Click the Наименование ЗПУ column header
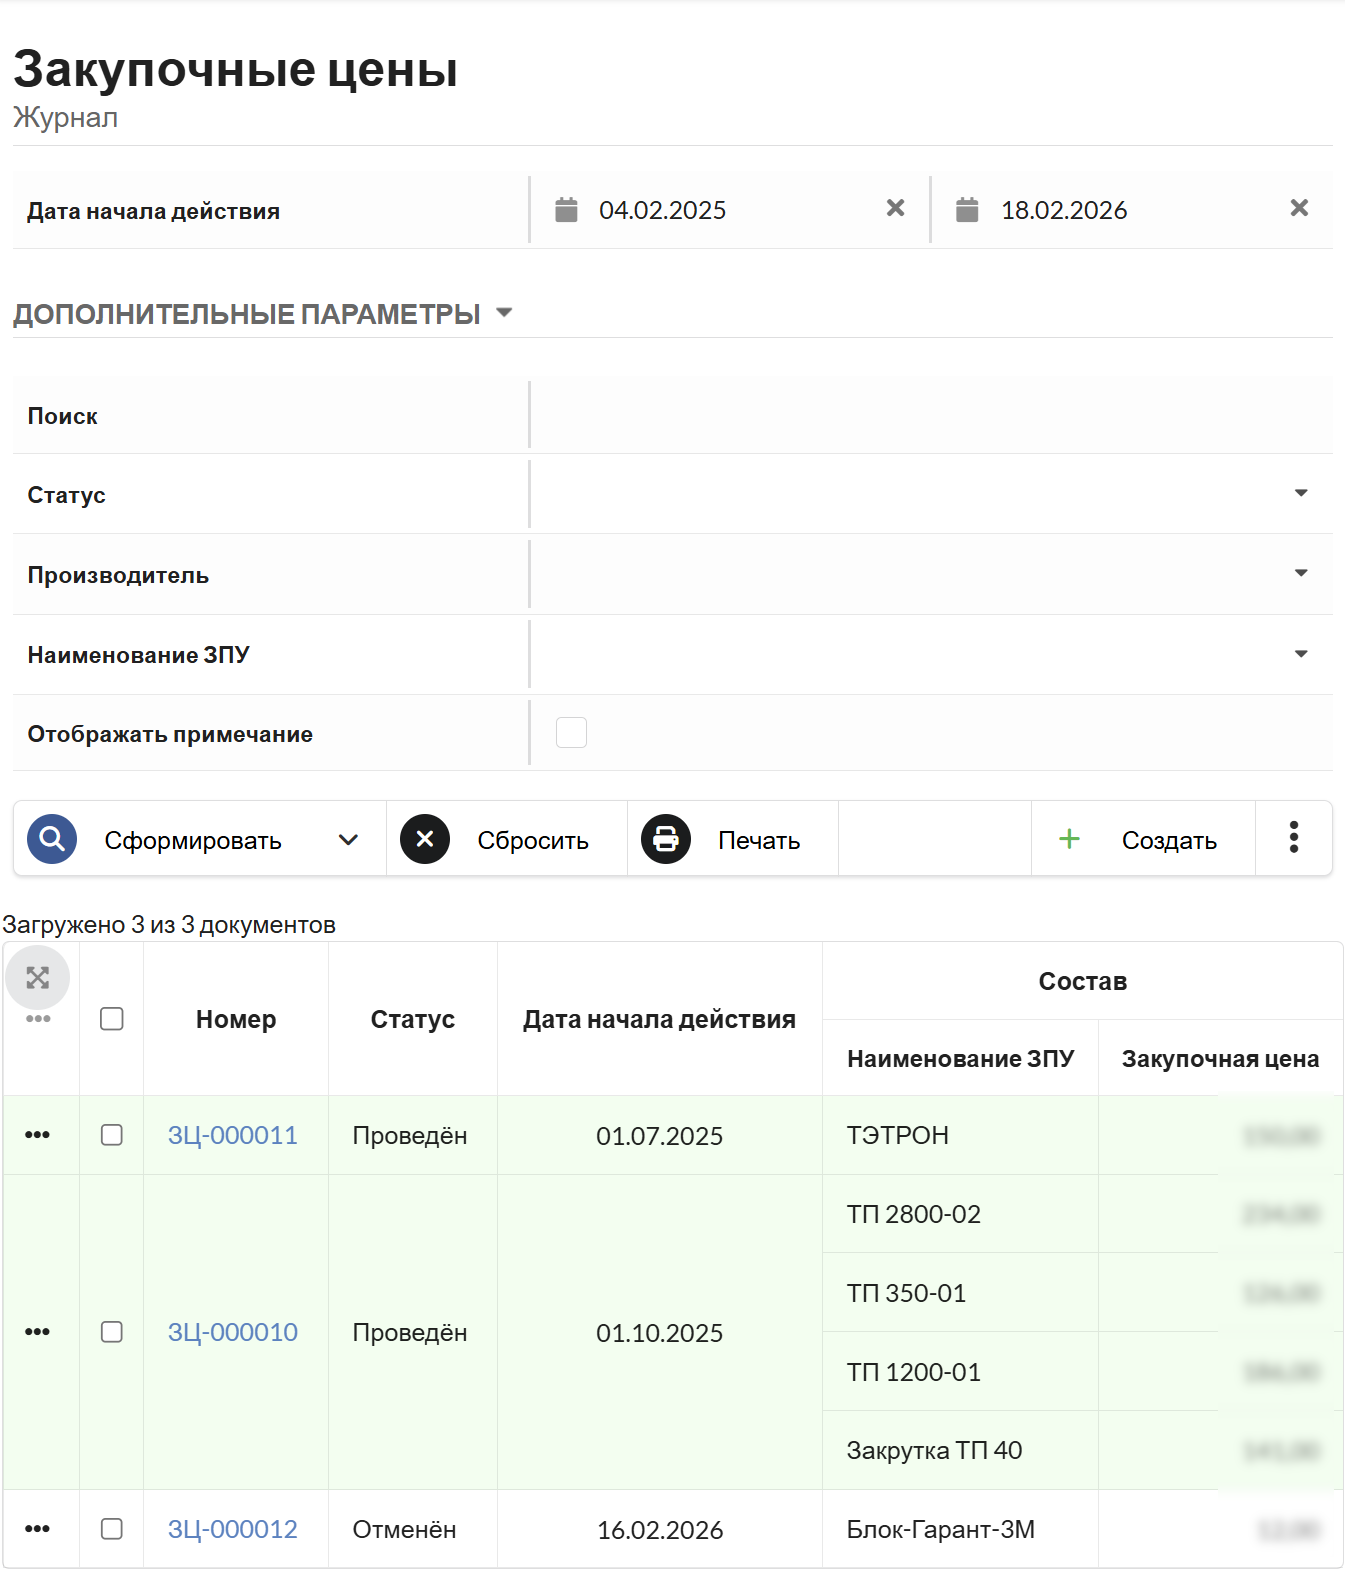Screen dimensions: 1345x1575 click(961, 1058)
